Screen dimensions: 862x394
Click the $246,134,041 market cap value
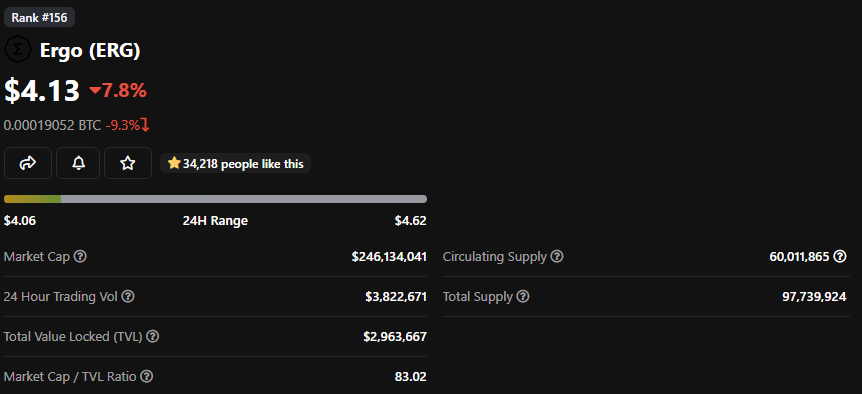[x=389, y=257]
